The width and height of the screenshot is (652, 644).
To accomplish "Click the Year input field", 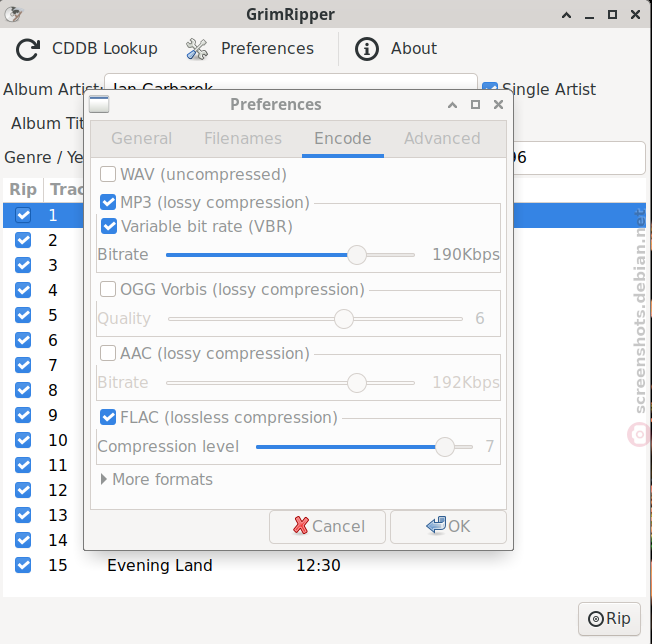I will pos(579,158).
